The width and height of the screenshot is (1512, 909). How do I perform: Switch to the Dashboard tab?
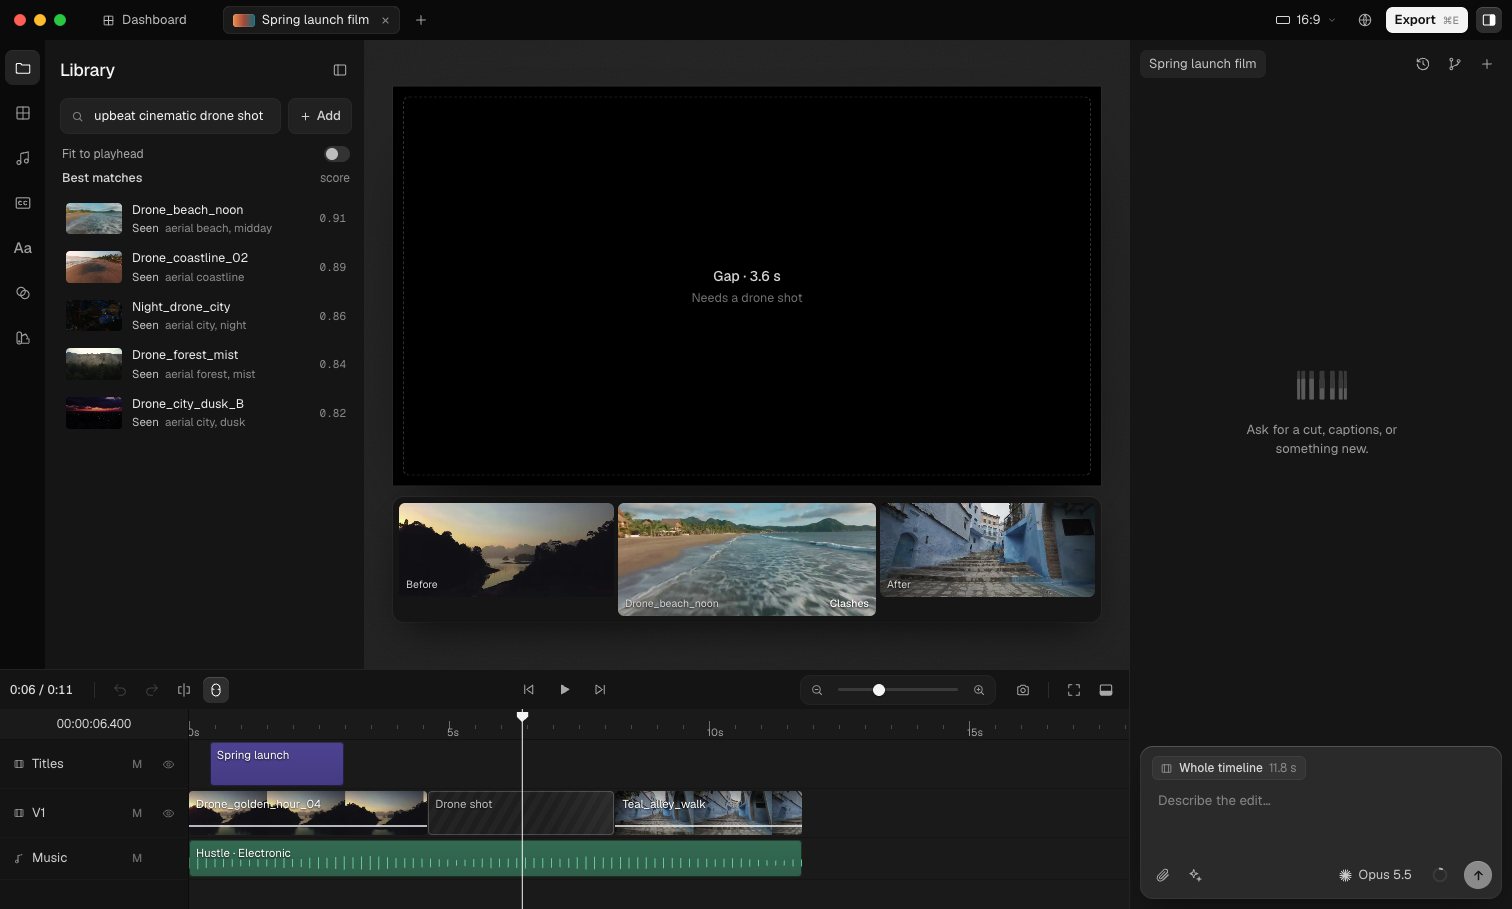(x=145, y=20)
